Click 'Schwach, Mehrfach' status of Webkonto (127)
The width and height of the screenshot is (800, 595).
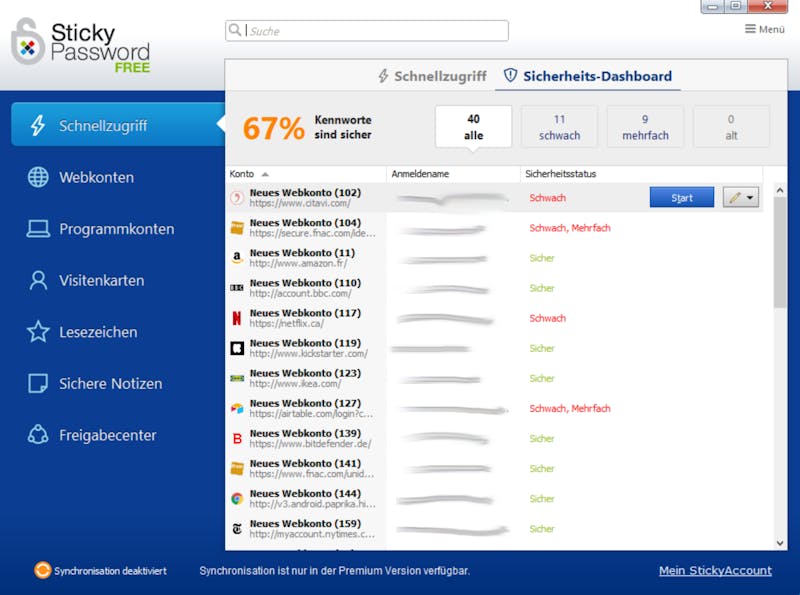[569, 408]
